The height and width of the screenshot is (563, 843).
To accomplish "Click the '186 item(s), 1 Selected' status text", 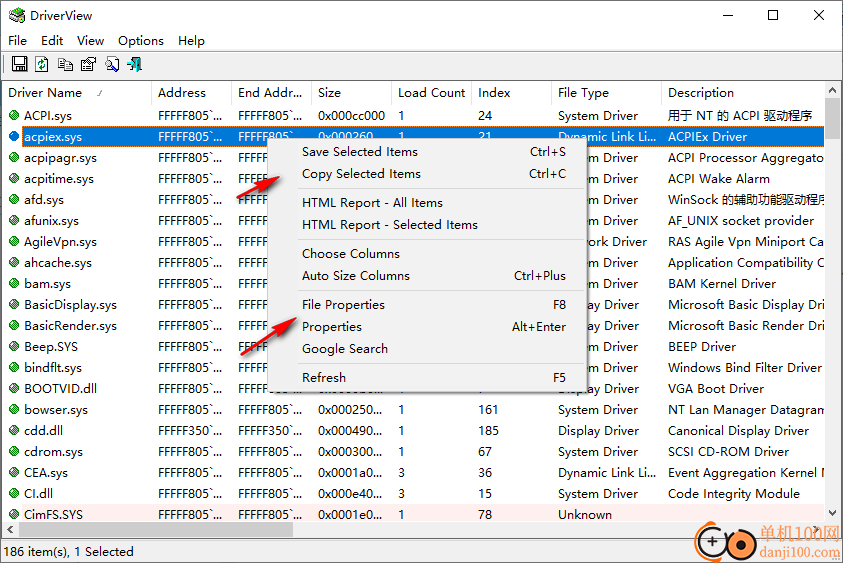I will 68,551.
